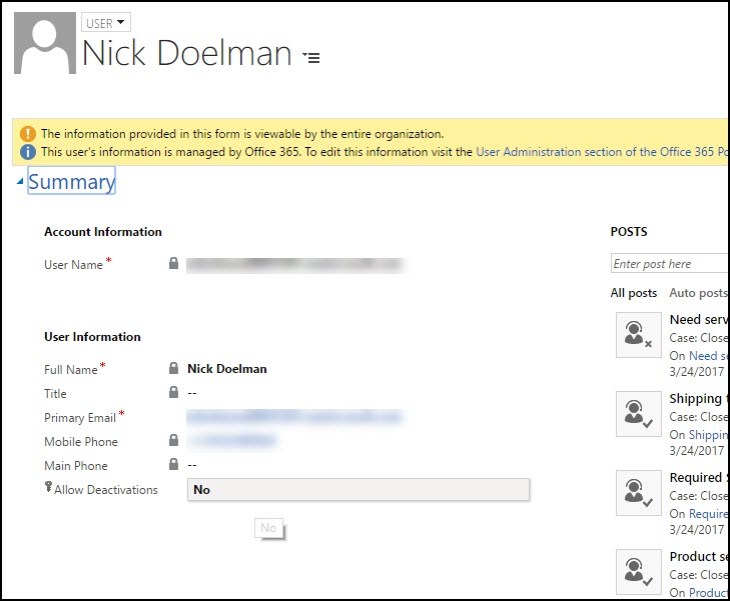Click the user profile avatar image
The width and height of the screenshot is (730, 601).
[44, 43]
